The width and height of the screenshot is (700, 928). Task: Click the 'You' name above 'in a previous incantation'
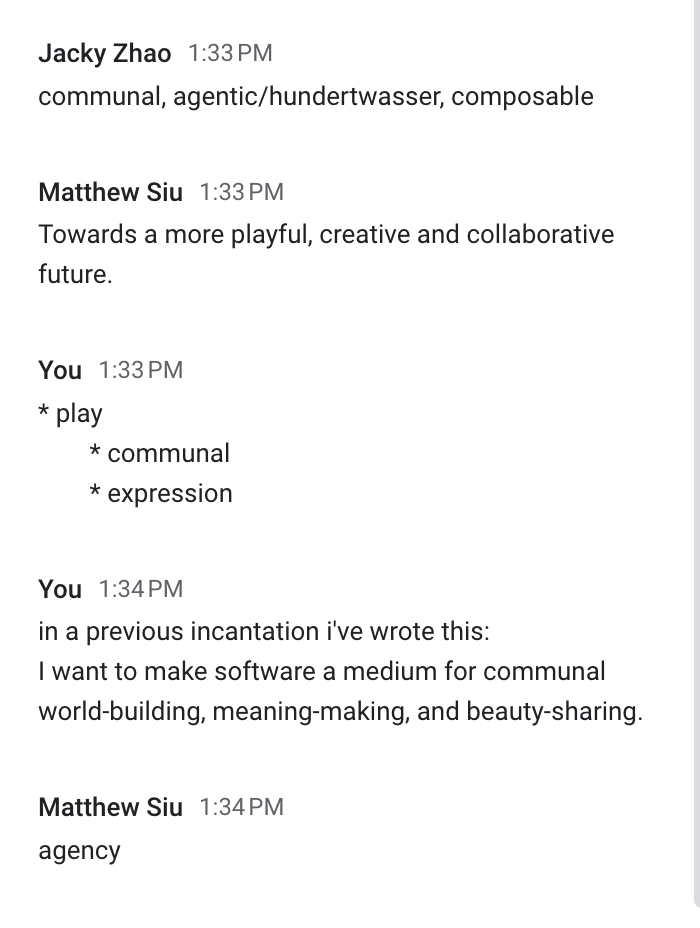[60, 589]
